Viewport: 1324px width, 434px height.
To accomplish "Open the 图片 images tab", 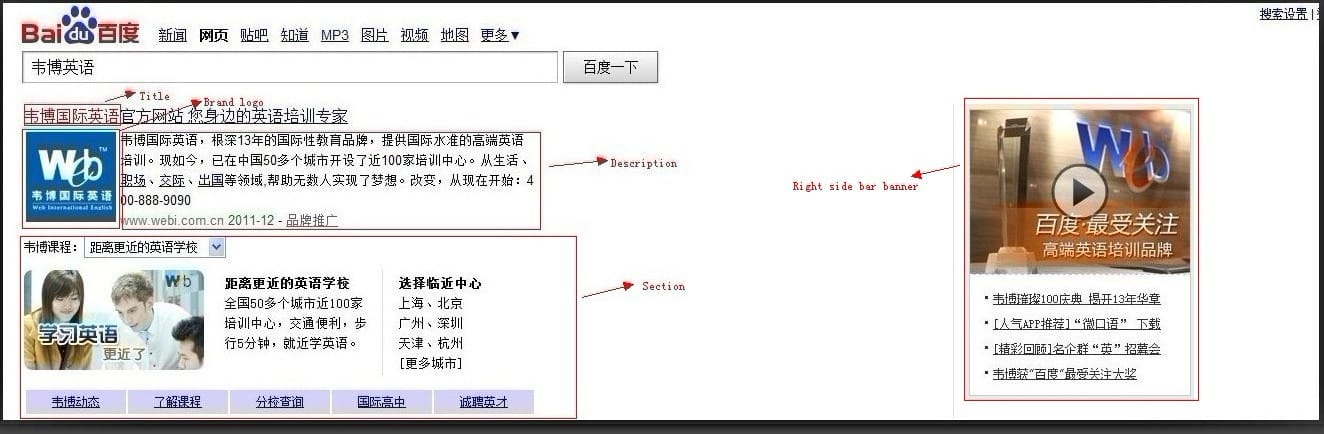I will pos(374,35).
